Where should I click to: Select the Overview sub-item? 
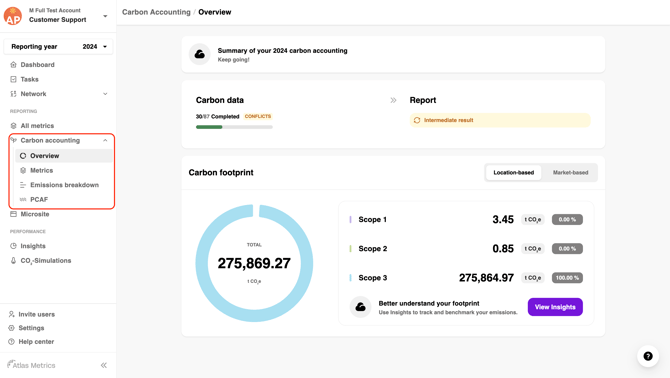[x=64, y=156]
